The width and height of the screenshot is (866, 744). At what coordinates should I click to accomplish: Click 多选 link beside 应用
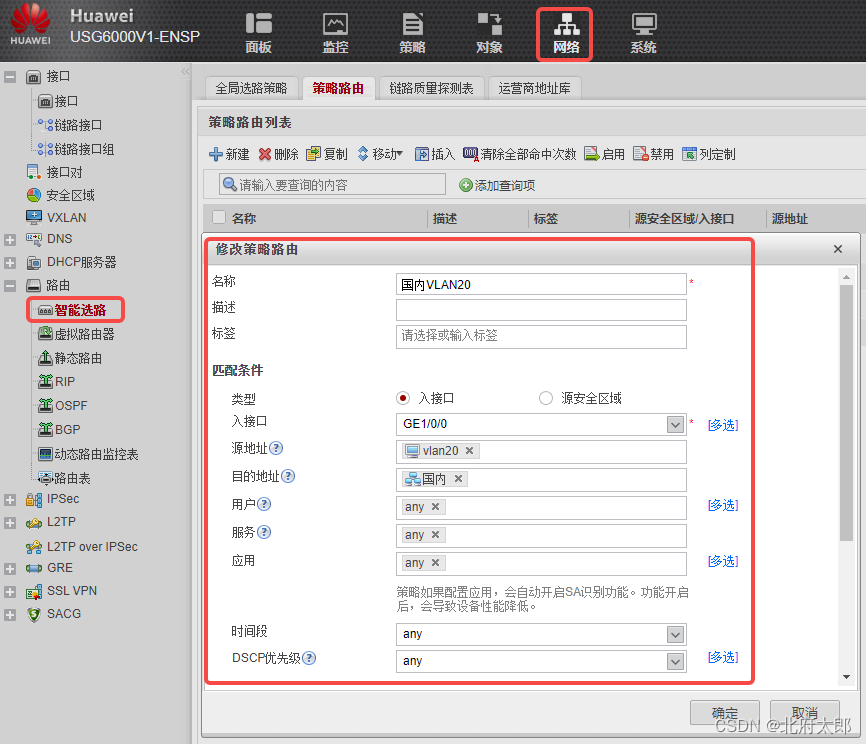(723, 561)
